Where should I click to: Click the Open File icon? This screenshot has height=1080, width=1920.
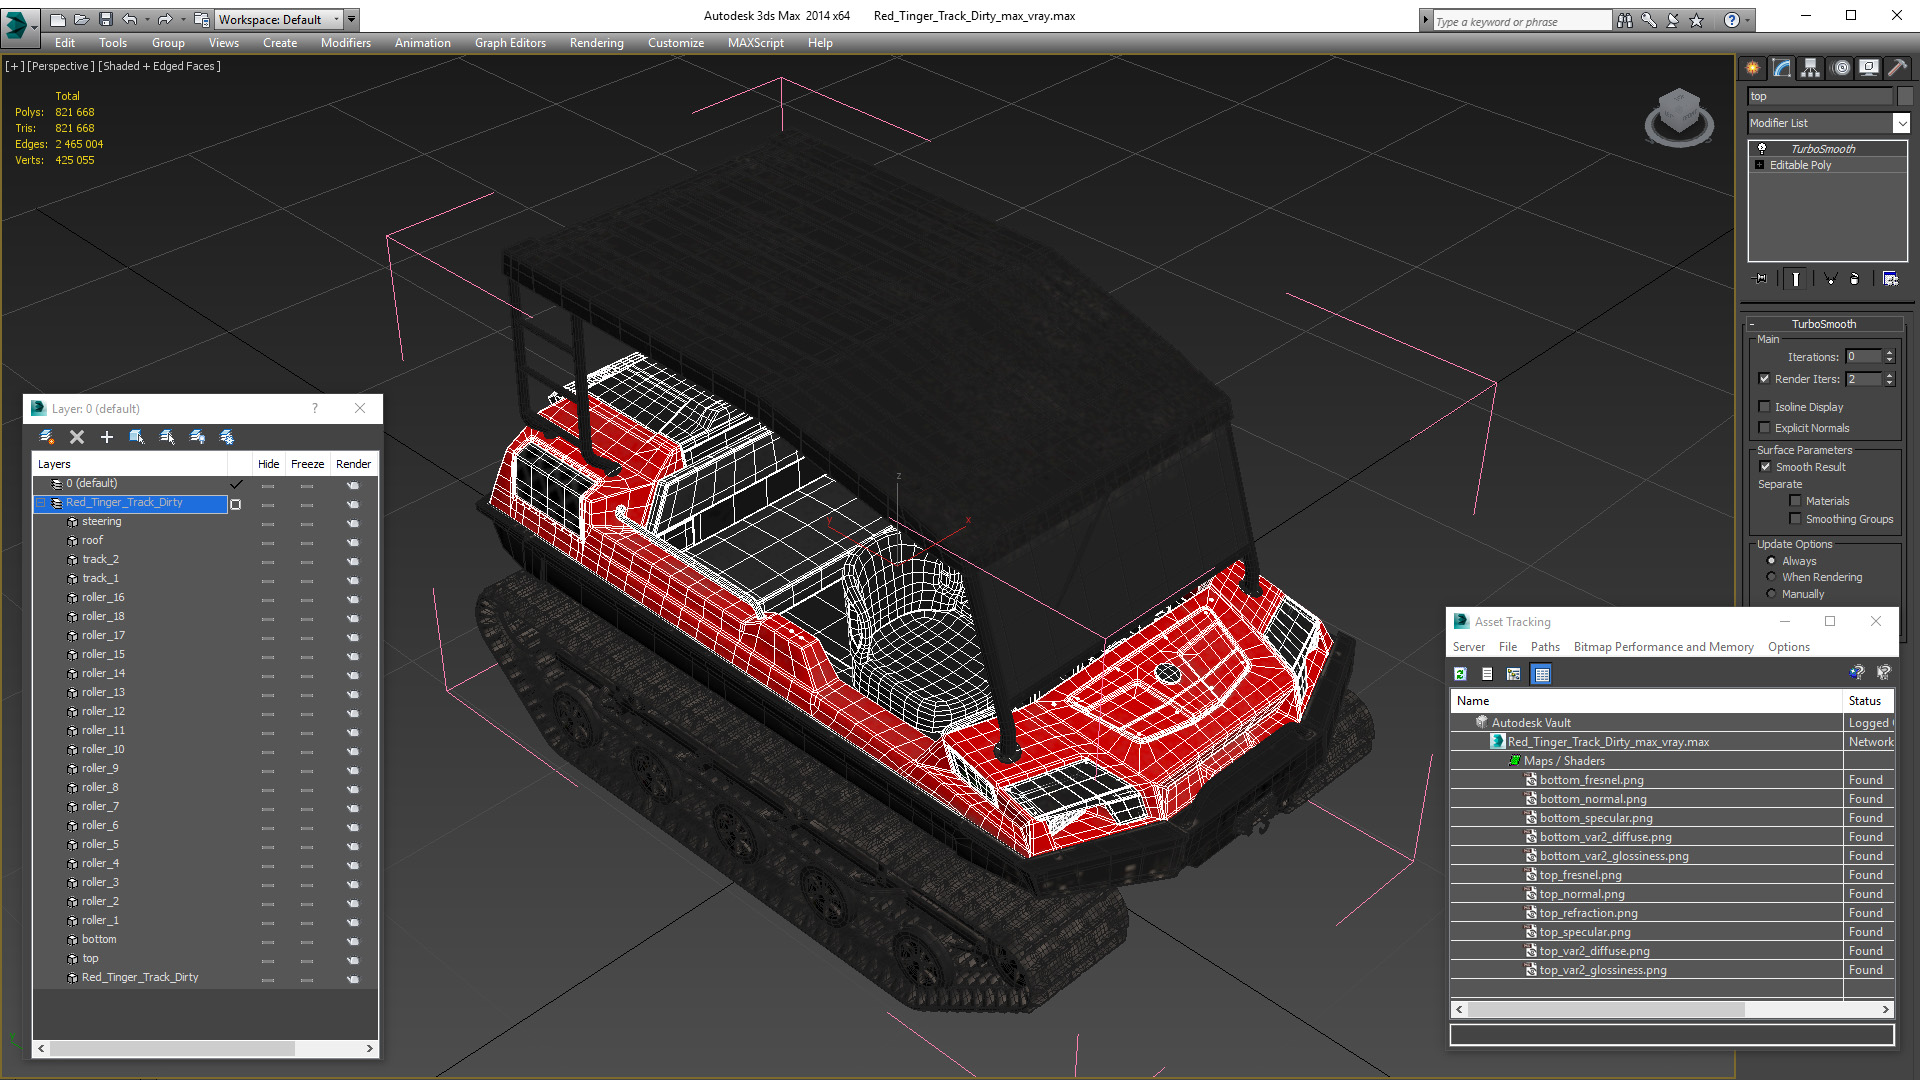click(x=81, y=19)
